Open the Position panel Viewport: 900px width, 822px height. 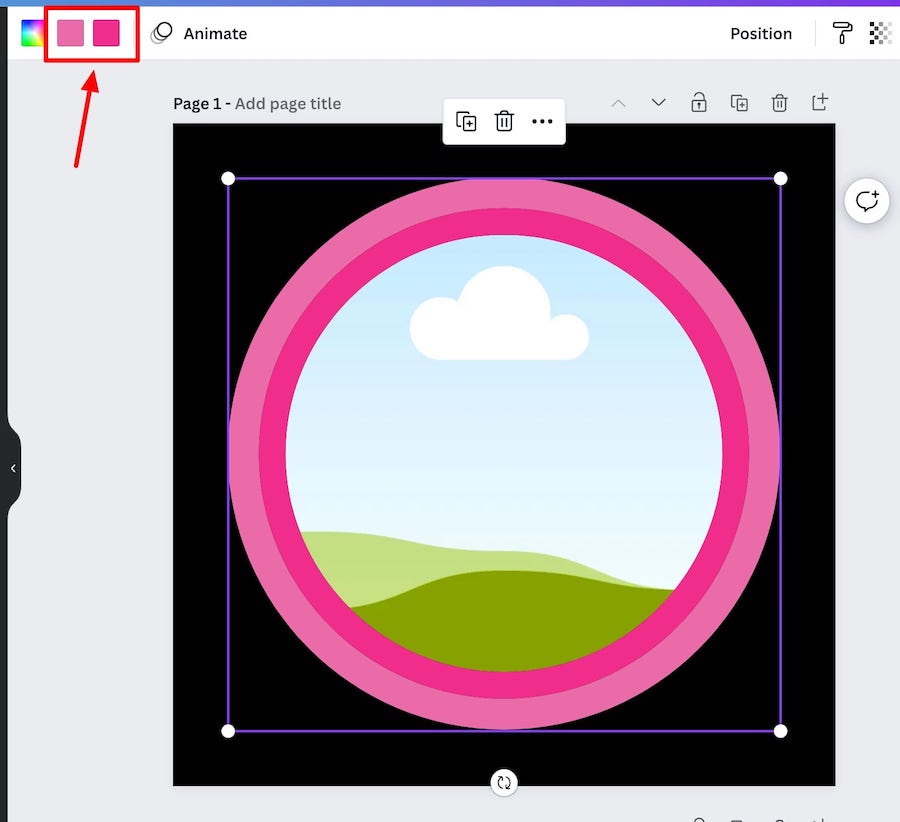pyautogui.click(x=761, y=34)
